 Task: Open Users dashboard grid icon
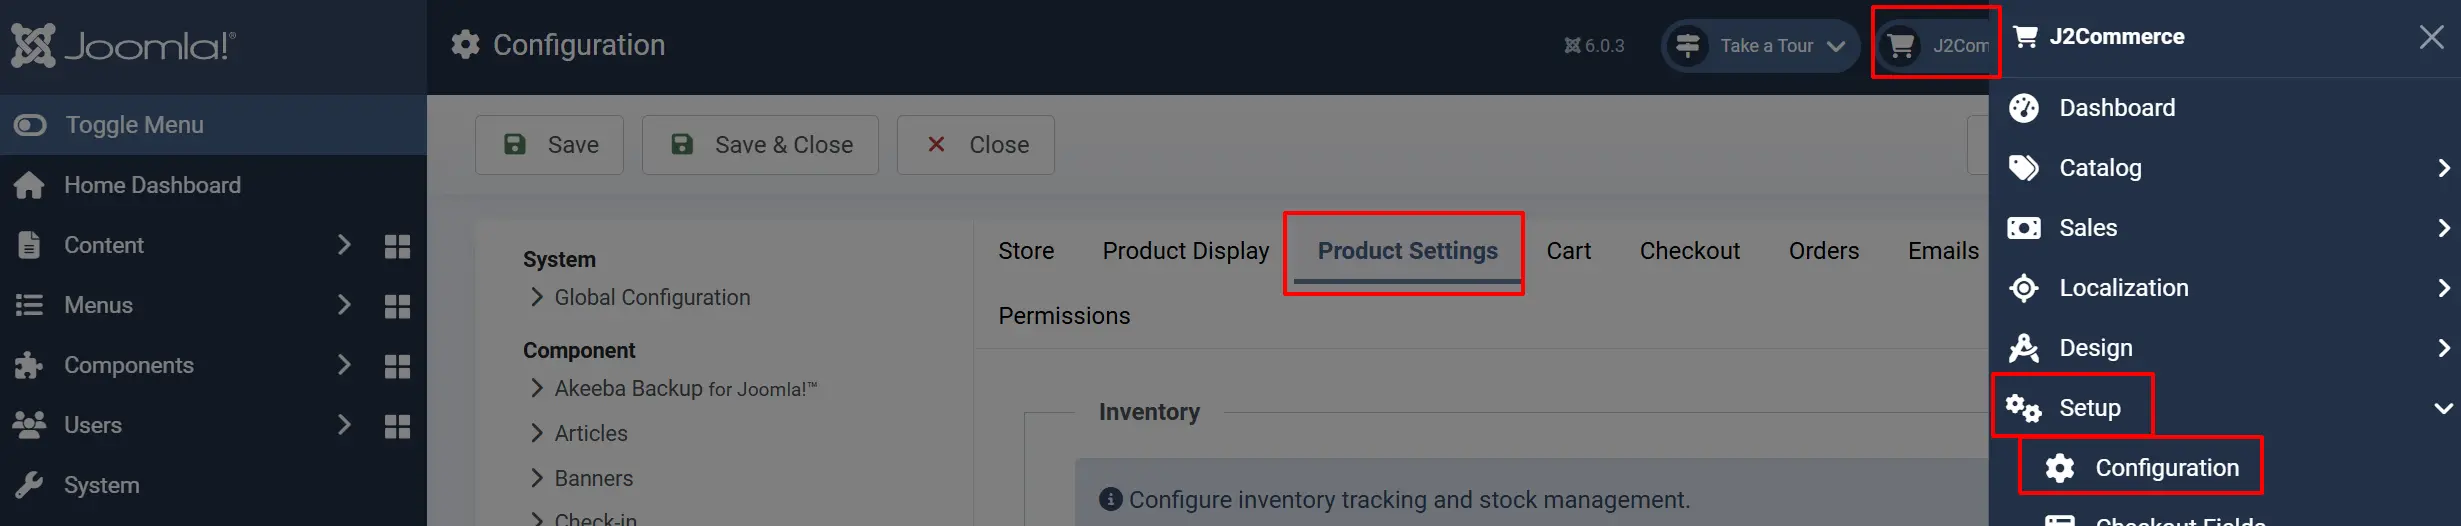(x=397, y=426)
